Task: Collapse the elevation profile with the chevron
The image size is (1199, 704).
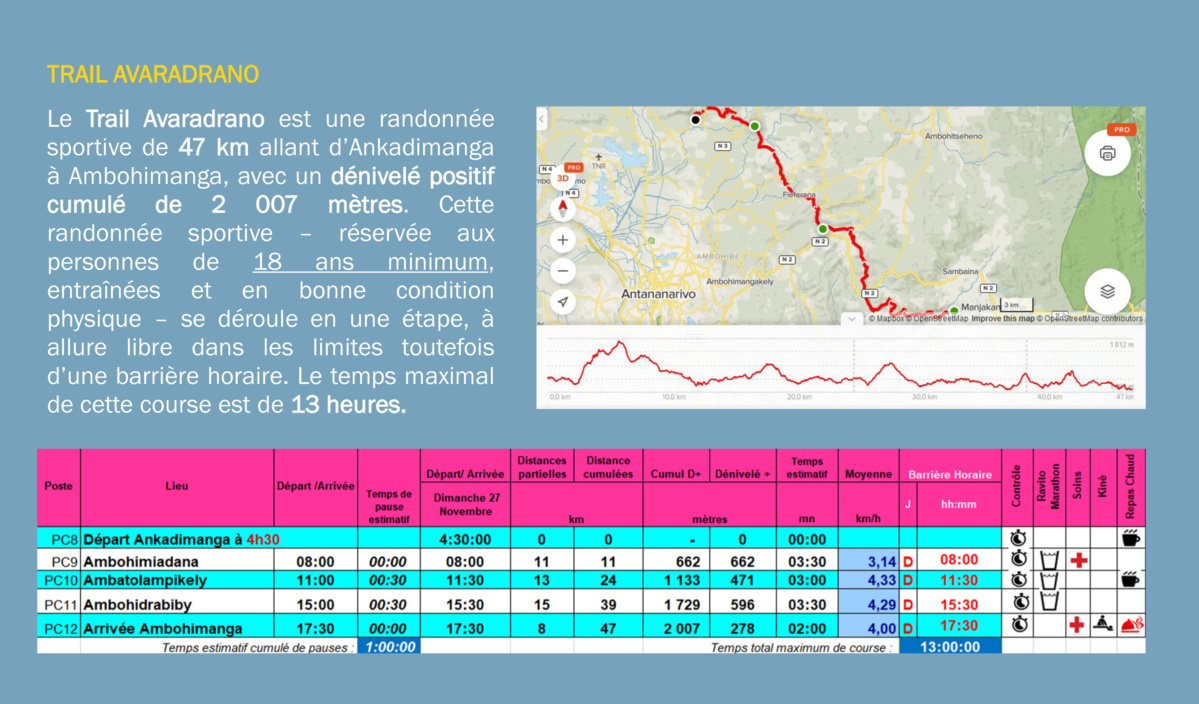Action: [x=851, y=319]
